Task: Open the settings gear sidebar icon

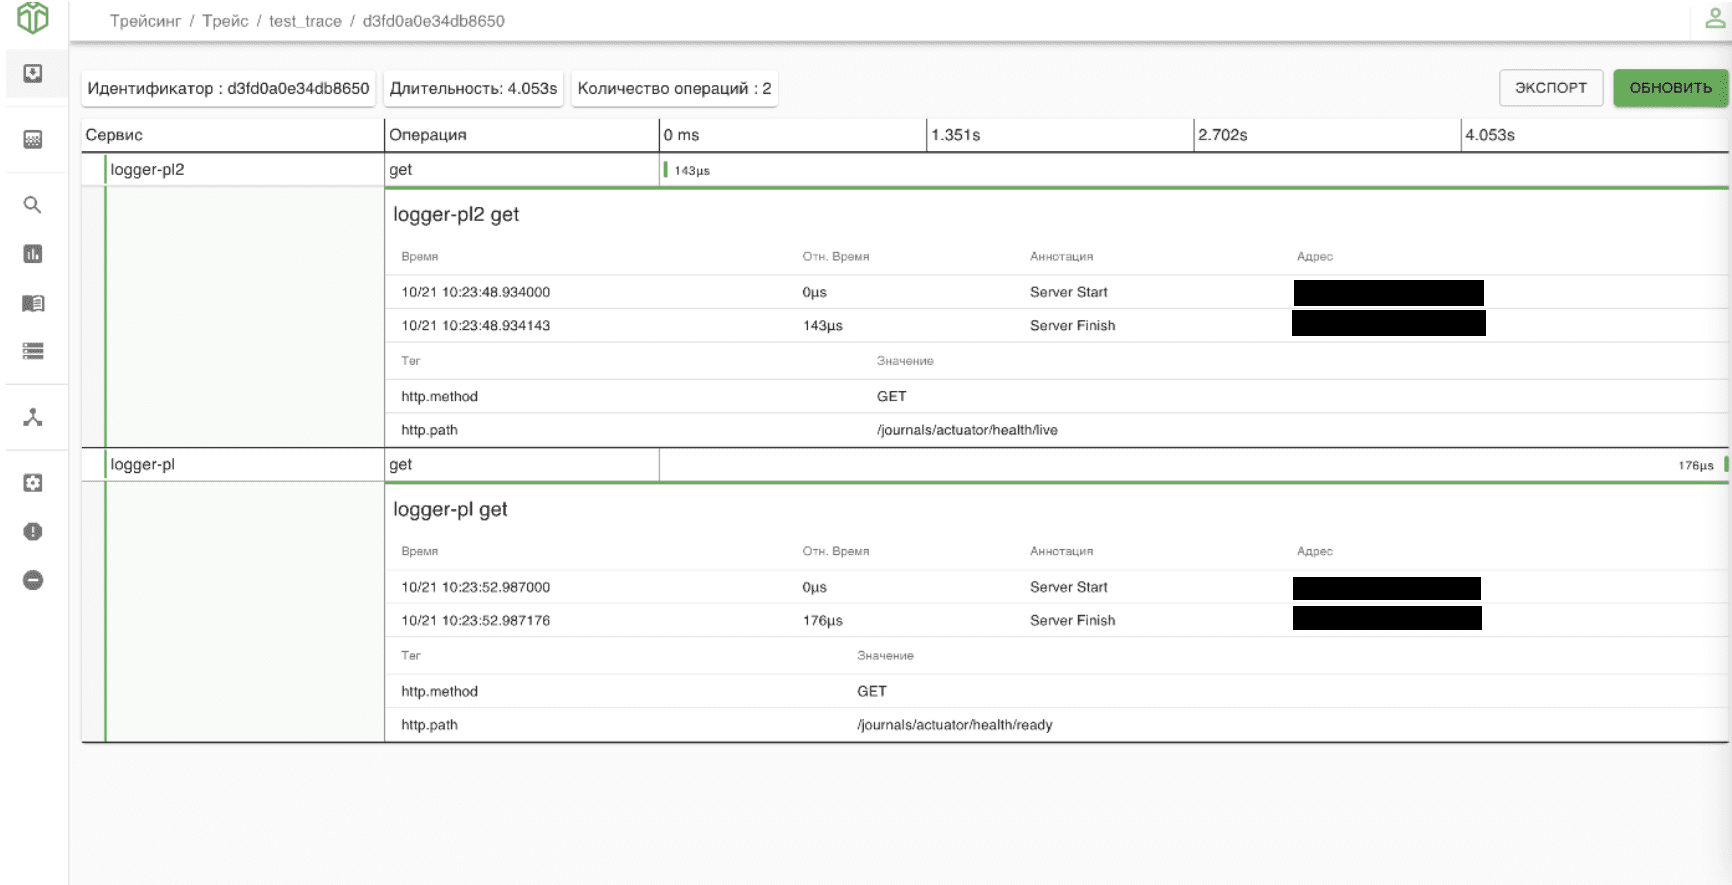Action: 33,483
